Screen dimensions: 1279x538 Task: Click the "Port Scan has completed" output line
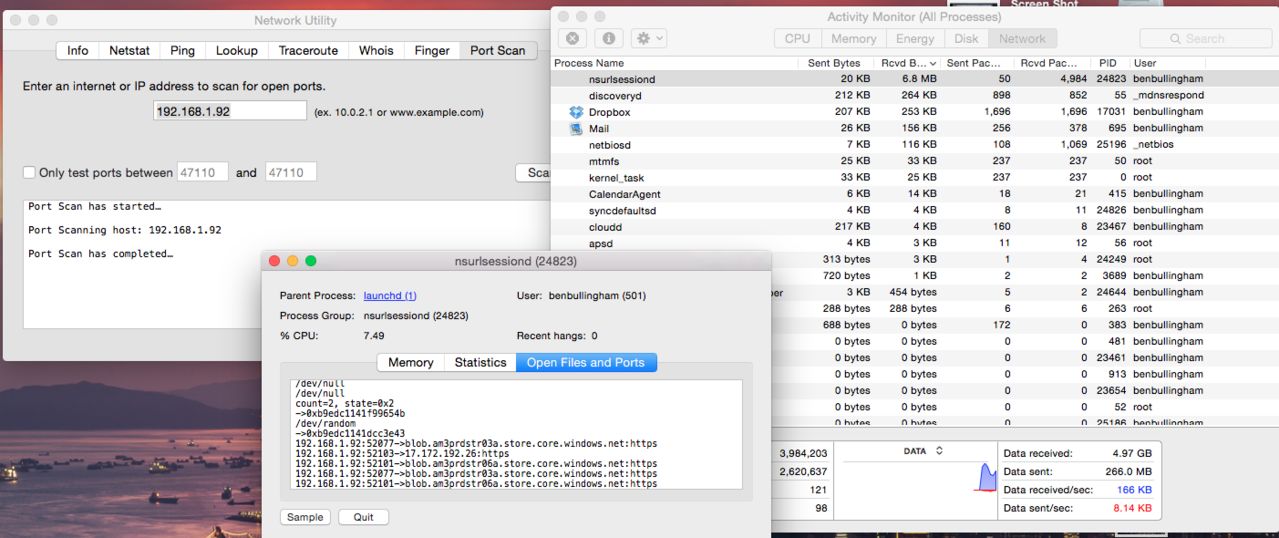point(101,254)
